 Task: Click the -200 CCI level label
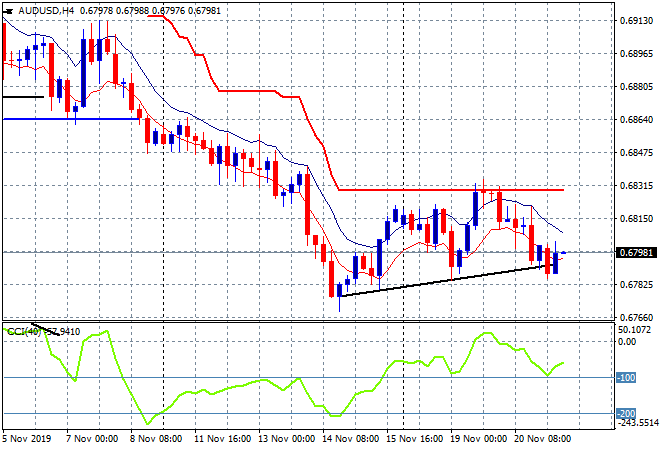(x=626, y=413)
